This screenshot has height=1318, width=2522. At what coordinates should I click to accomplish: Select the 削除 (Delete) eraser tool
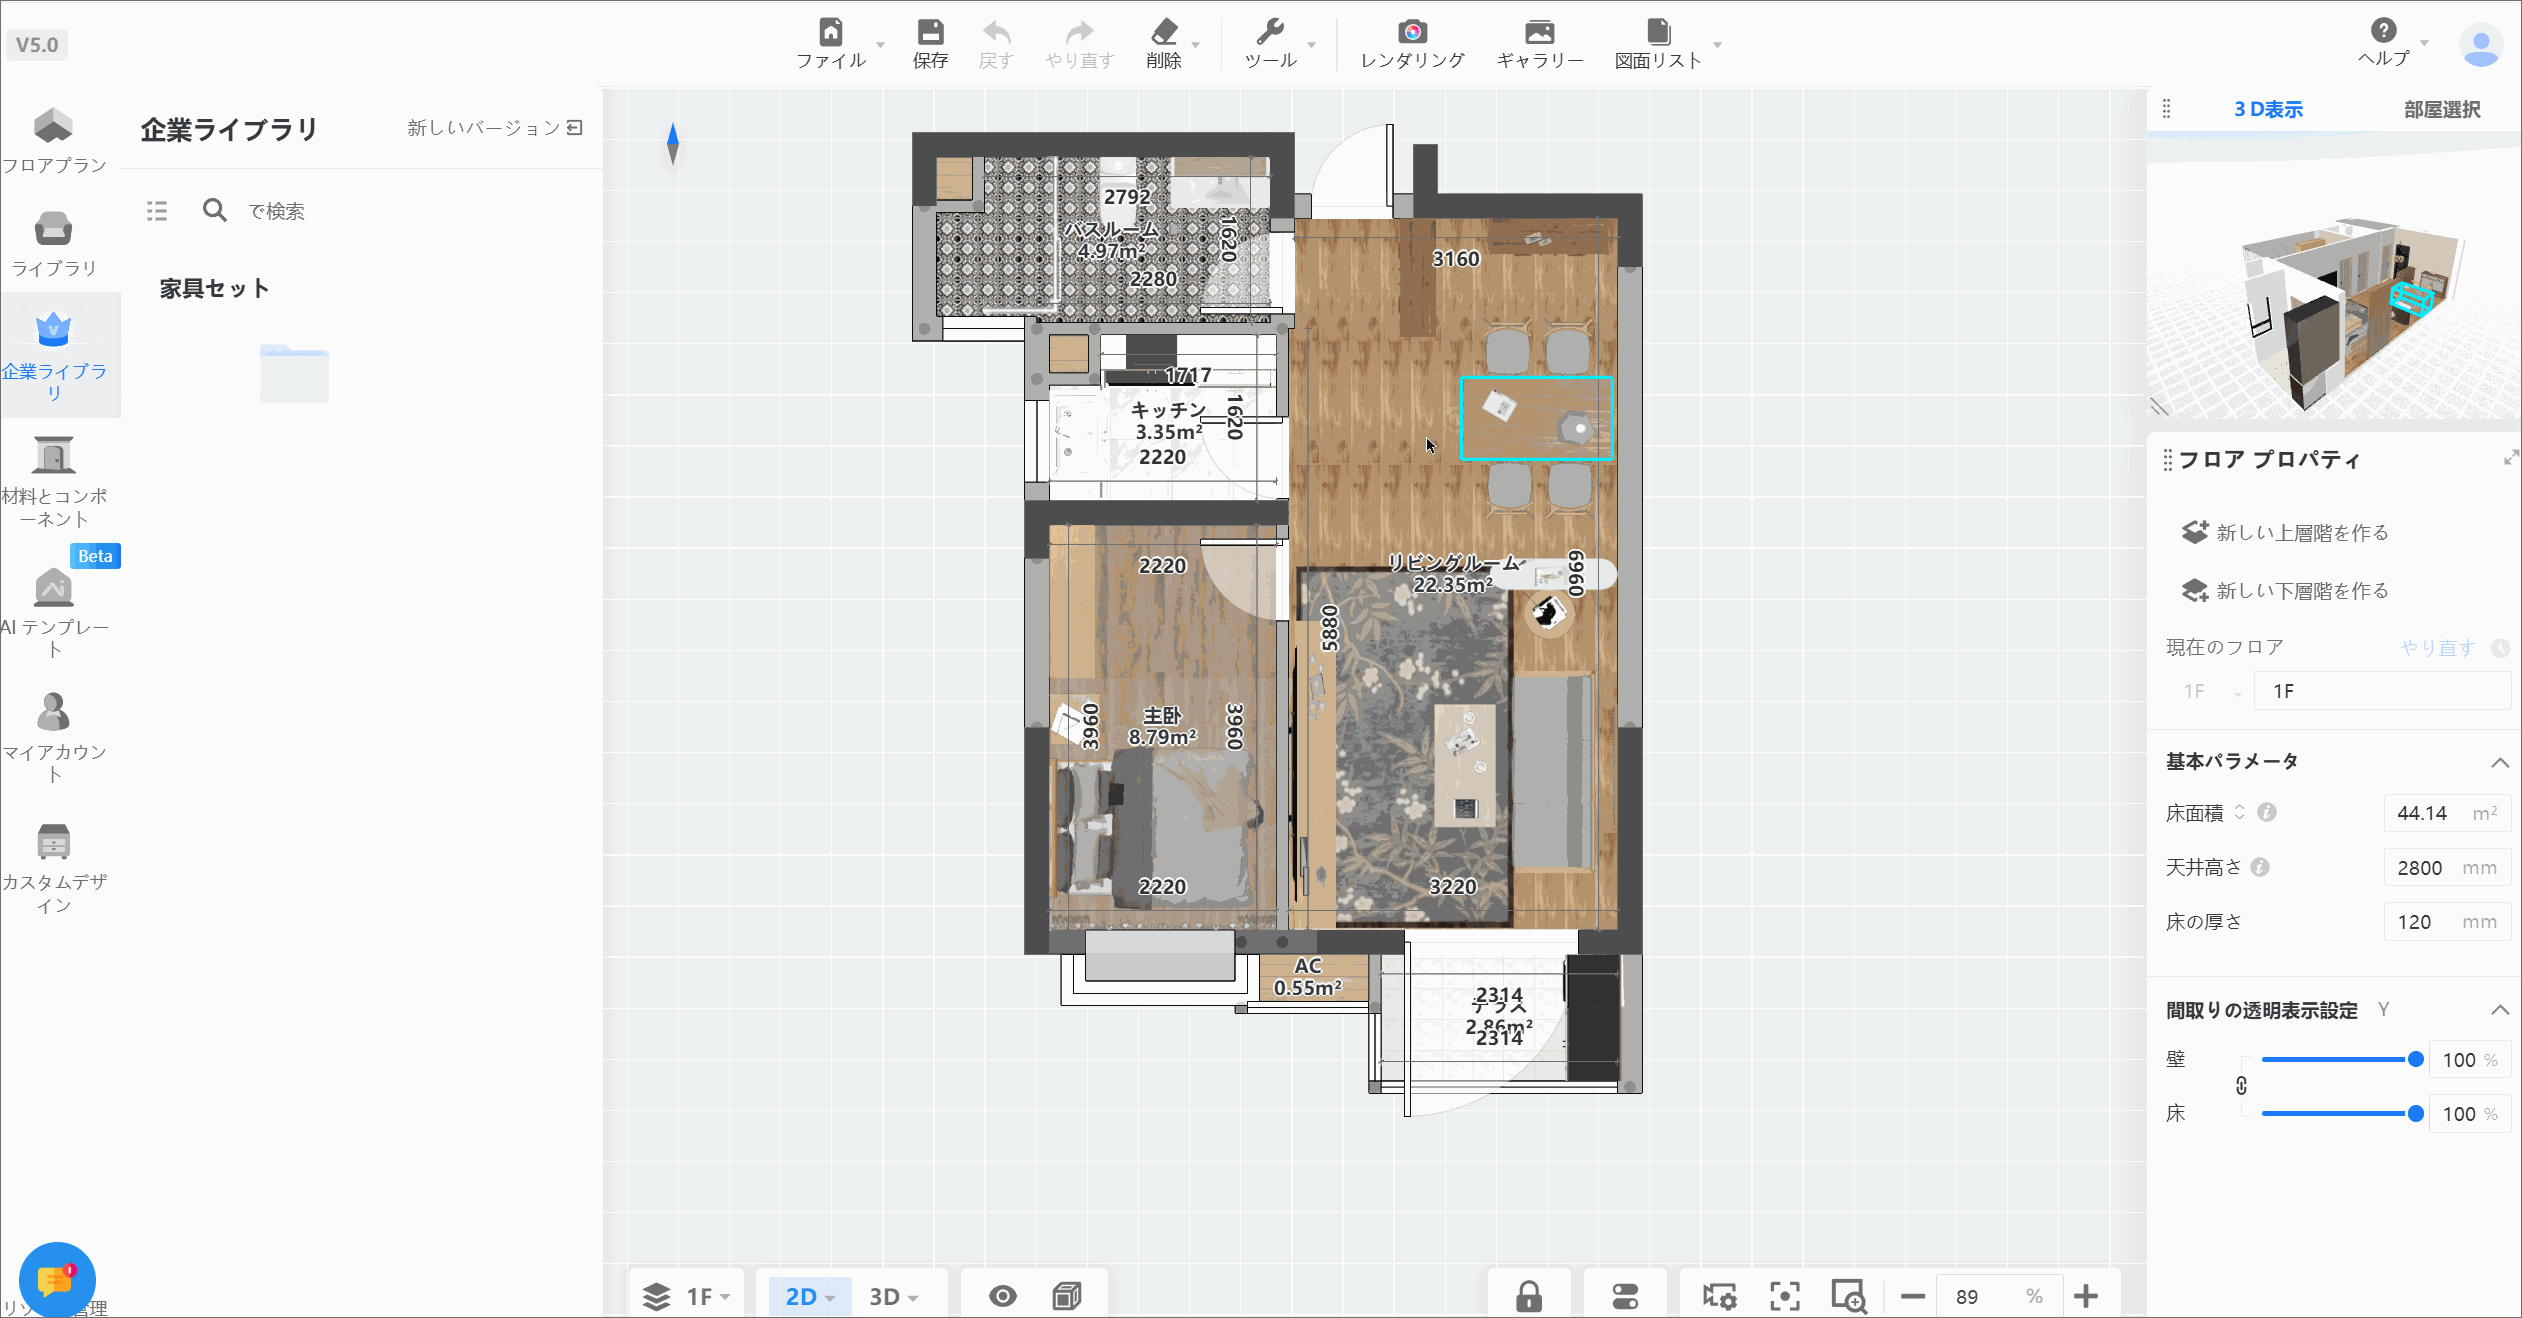(1164, 33)
